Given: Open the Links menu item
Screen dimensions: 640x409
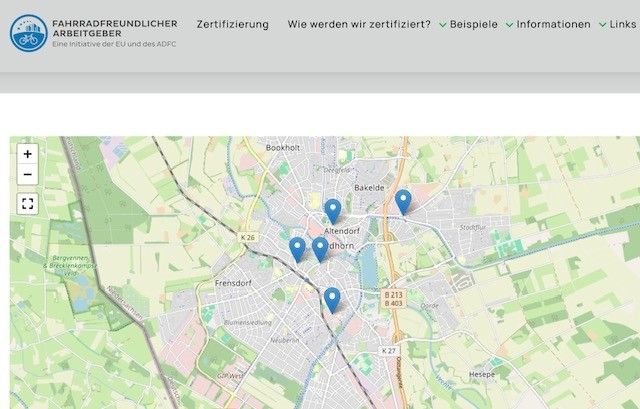Looking at the screenshot, I should pyautogui.click(x=622, y=25).
